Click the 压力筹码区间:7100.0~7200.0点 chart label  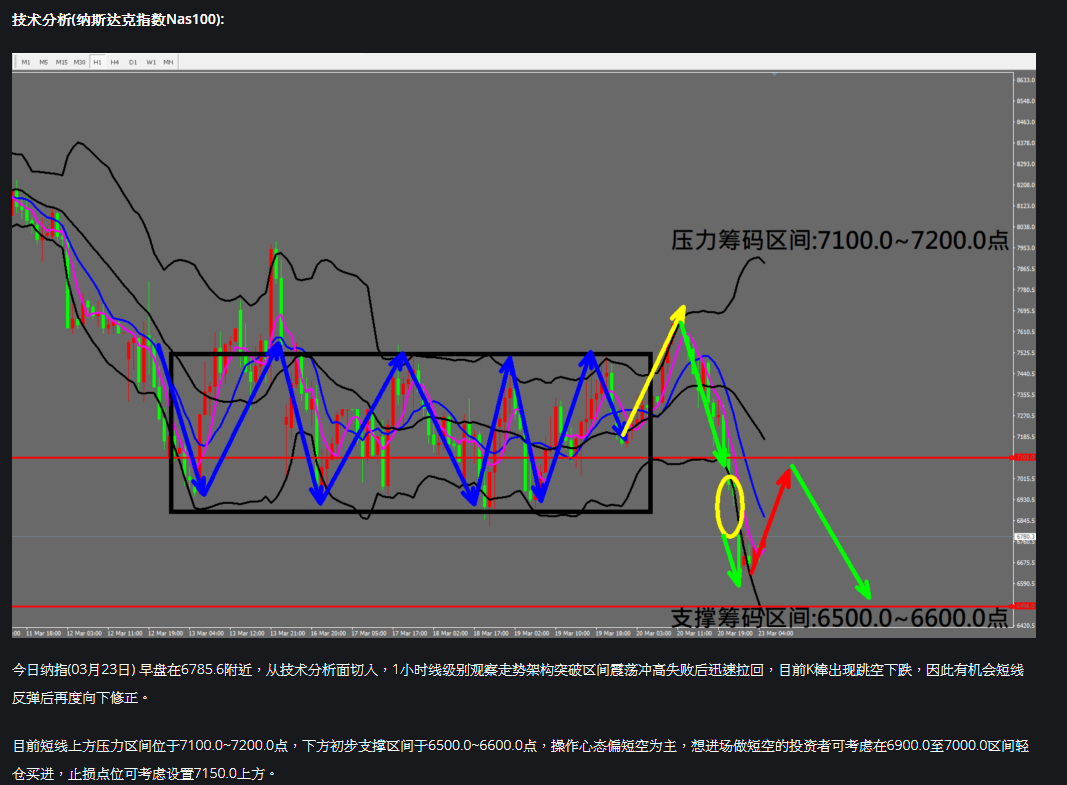[x=840, y=239]
